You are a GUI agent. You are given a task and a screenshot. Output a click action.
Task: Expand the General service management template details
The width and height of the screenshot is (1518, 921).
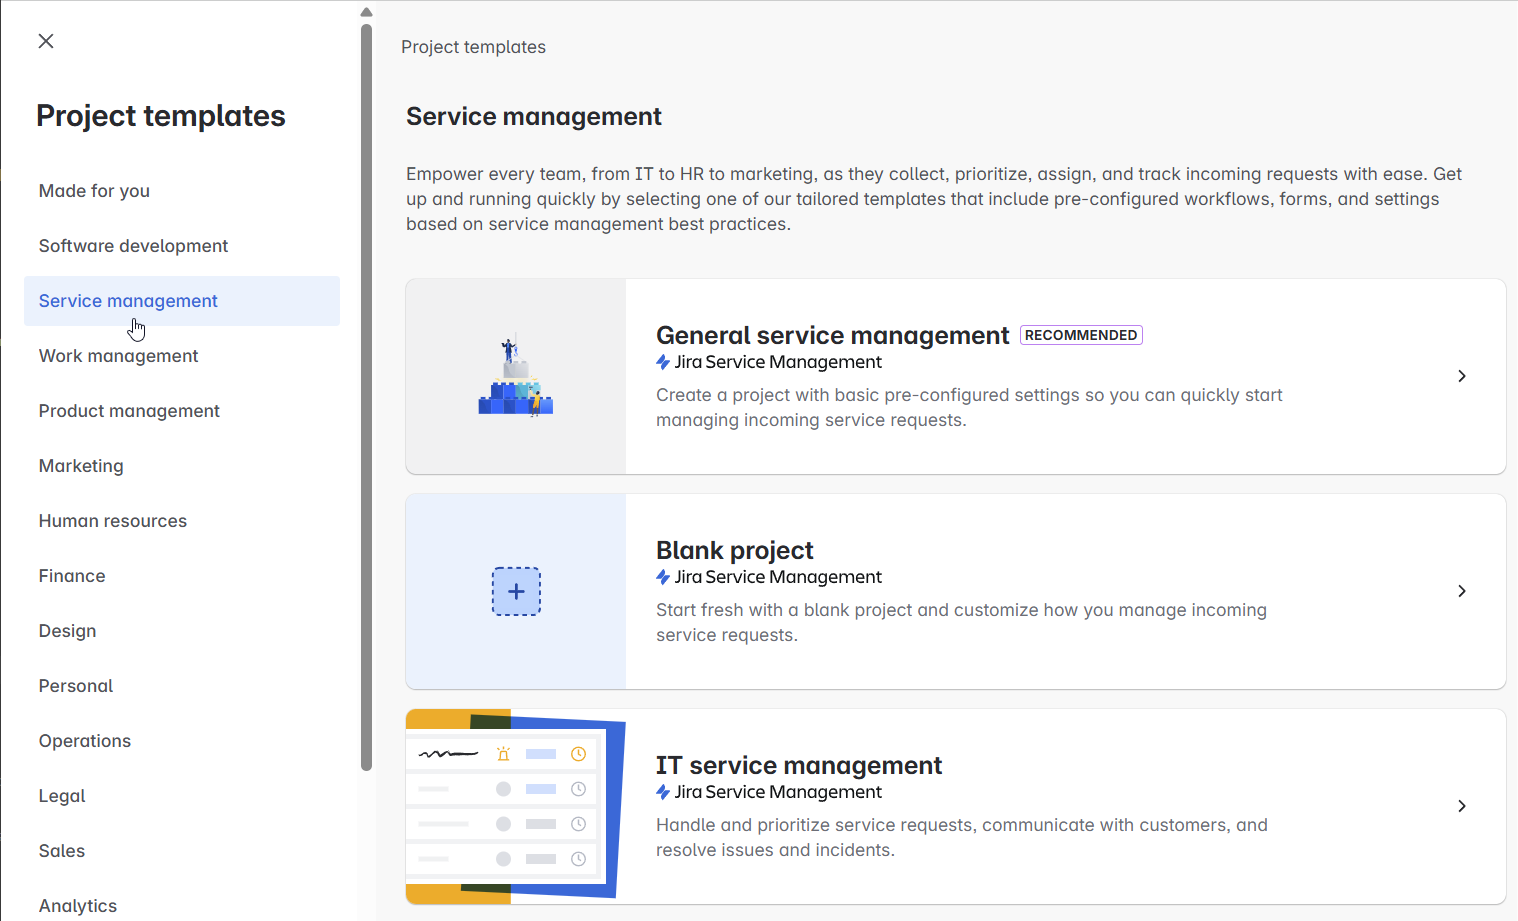pos(1461,376)
